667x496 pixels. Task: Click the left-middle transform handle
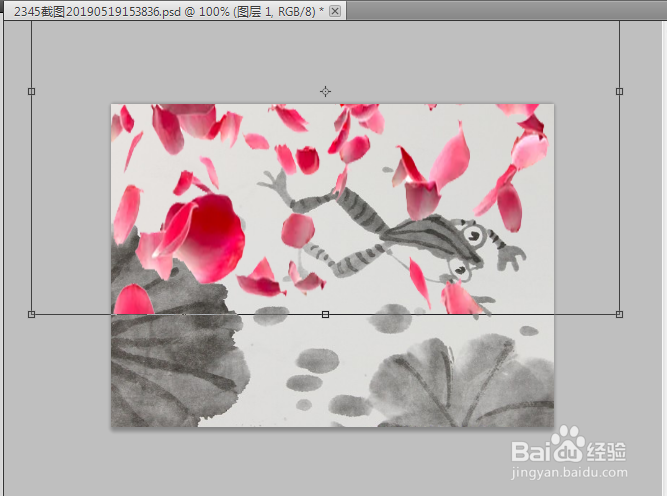tap(31, 91)
